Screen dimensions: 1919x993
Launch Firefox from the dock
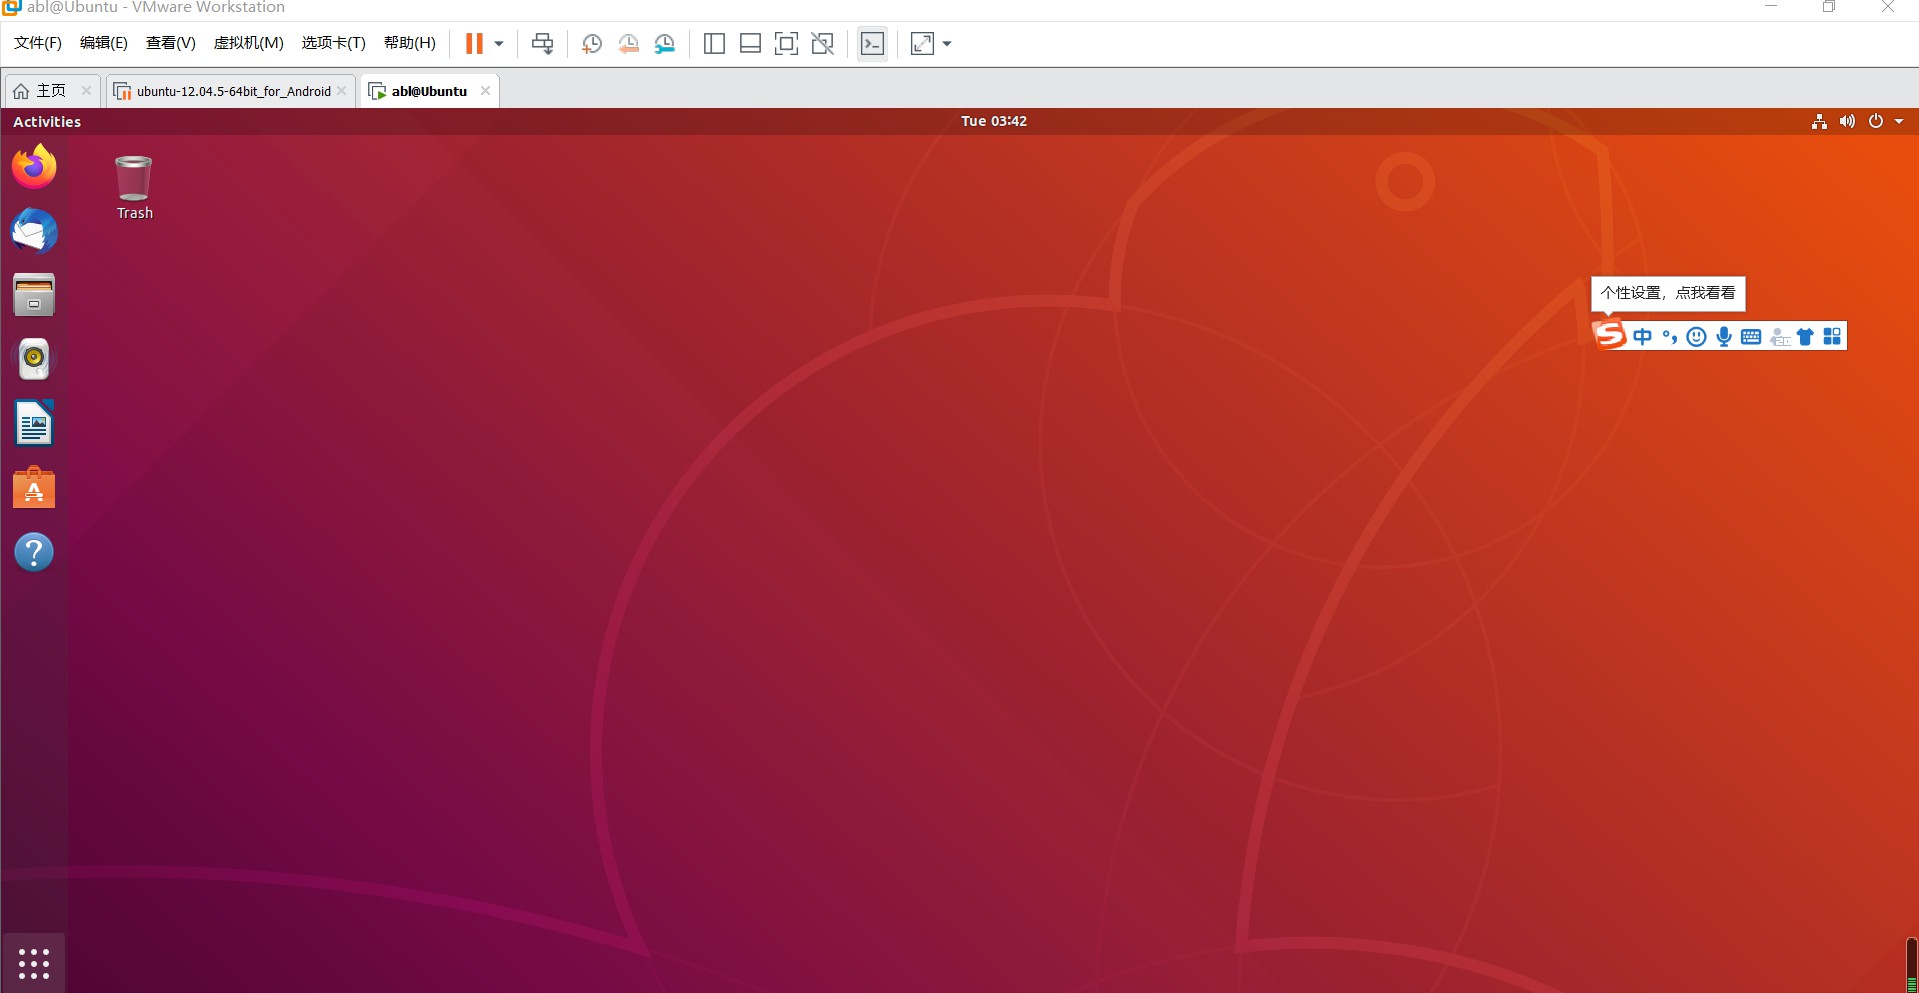tap(34, 167)
